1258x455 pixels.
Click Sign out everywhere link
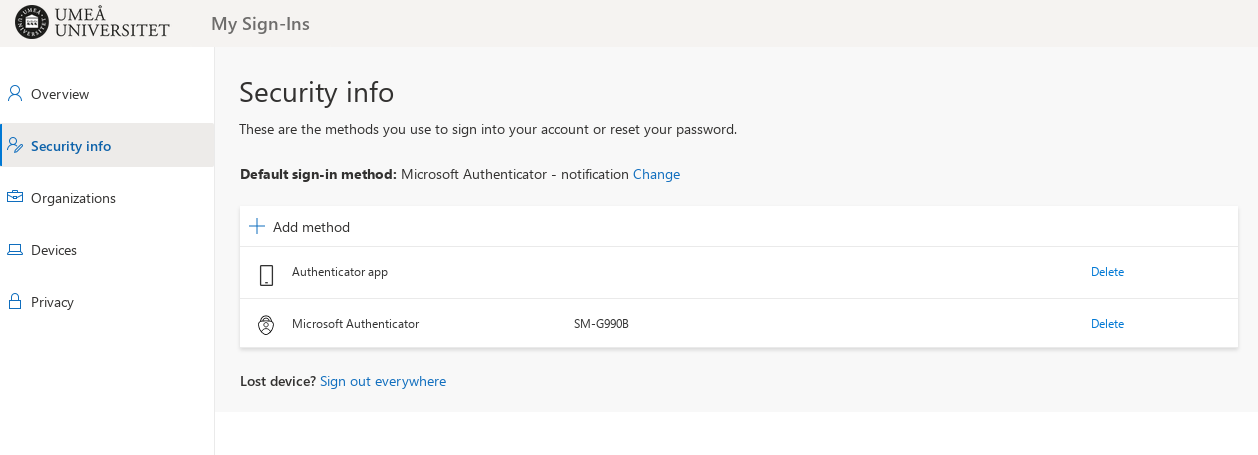click(x=383, y=381)
